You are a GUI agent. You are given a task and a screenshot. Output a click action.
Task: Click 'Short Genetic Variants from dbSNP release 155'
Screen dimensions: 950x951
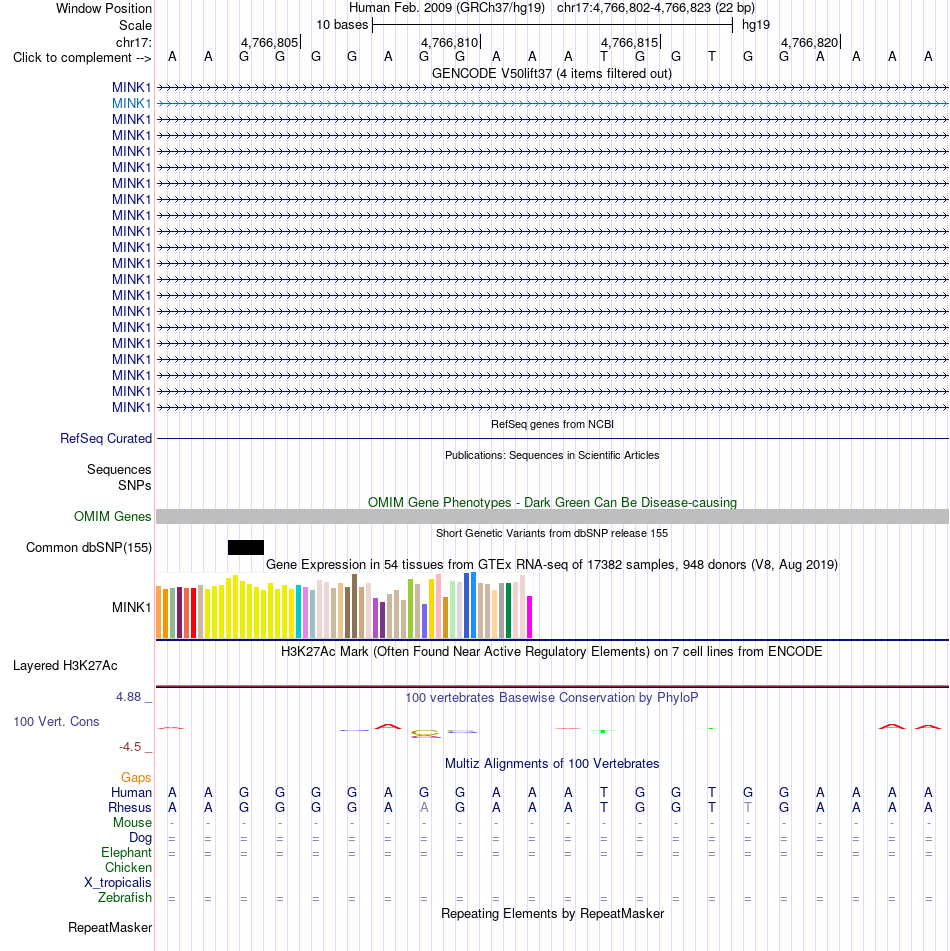click(551, 534)
